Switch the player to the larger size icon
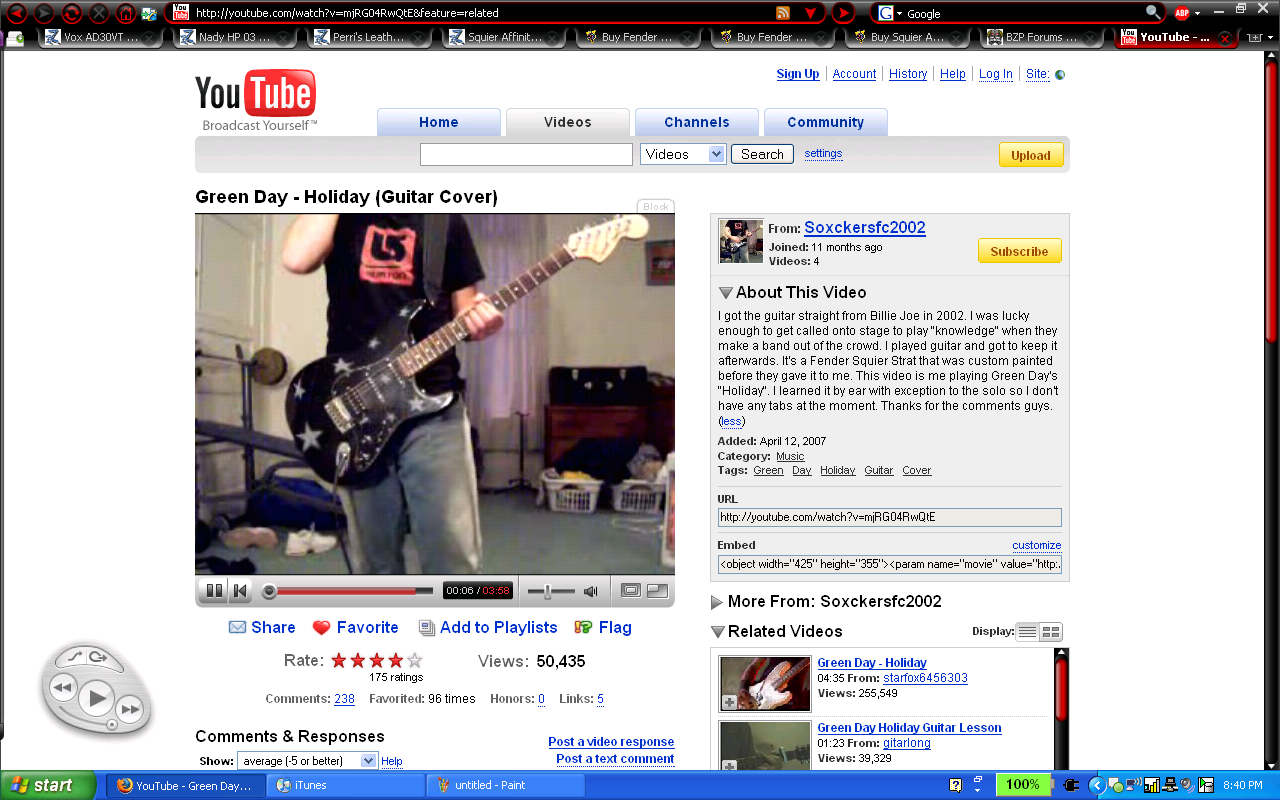The width and height of the screenshot is (1280, 800). pyautogui.click(x=657, y=590)
